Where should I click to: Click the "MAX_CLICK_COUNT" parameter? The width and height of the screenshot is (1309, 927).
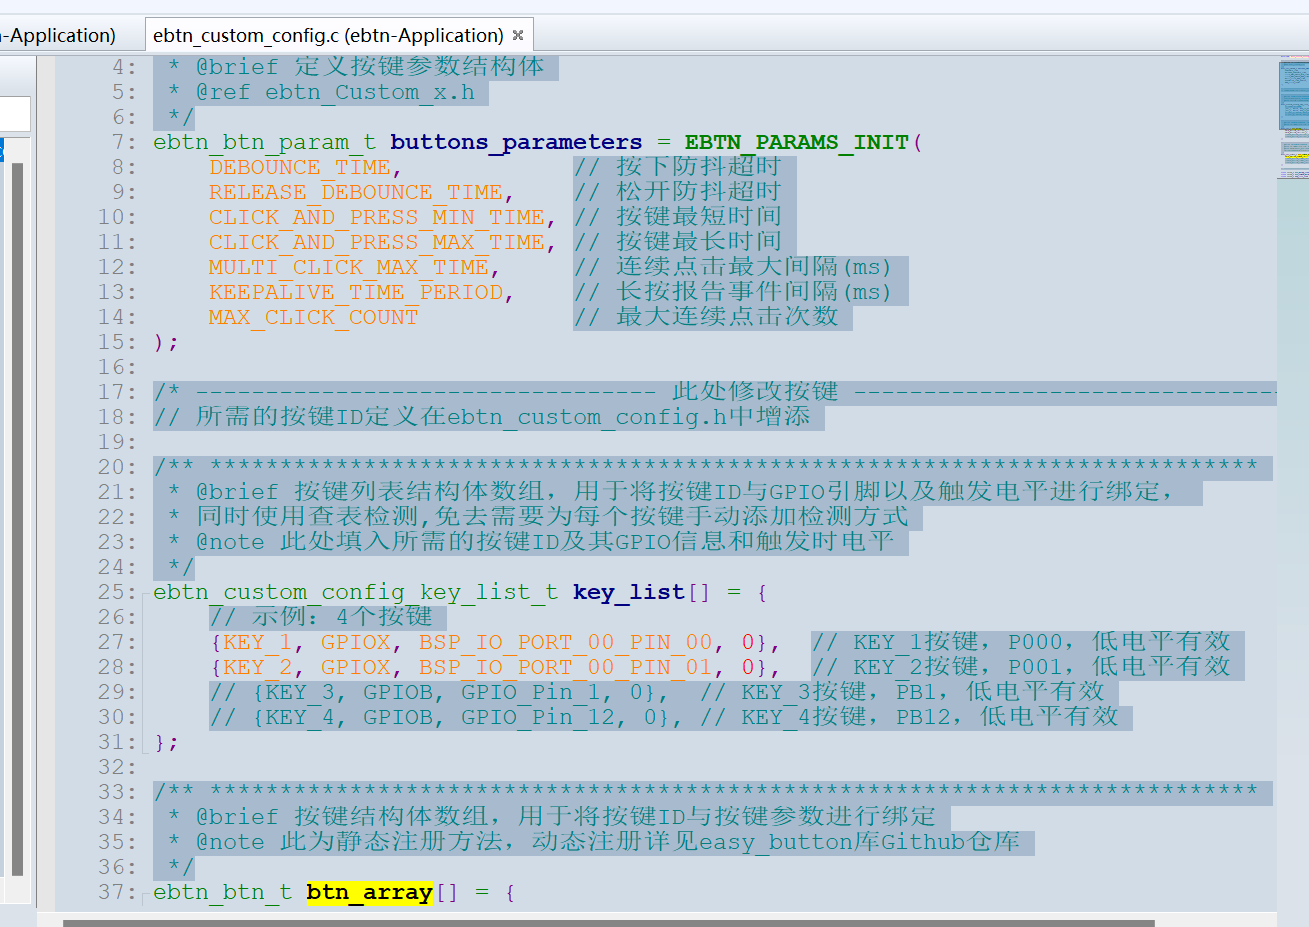click(314, 318)
